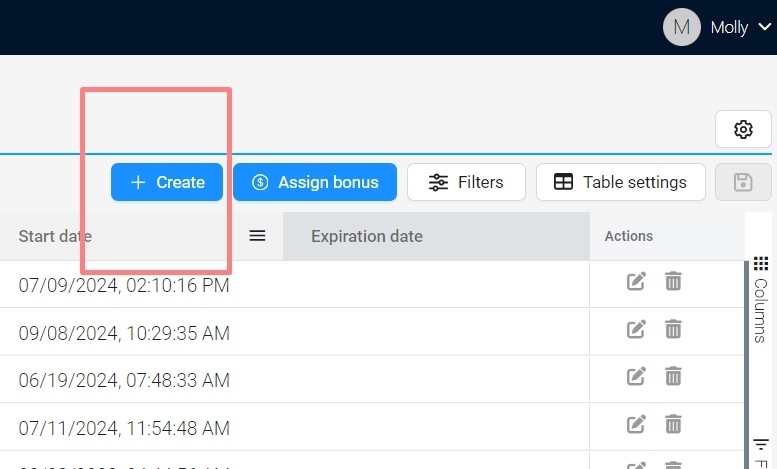Select cell 09/08/2024, 10:29:35 AM
The height and width of the screenshot is (469, 777).
coord(124,333)
